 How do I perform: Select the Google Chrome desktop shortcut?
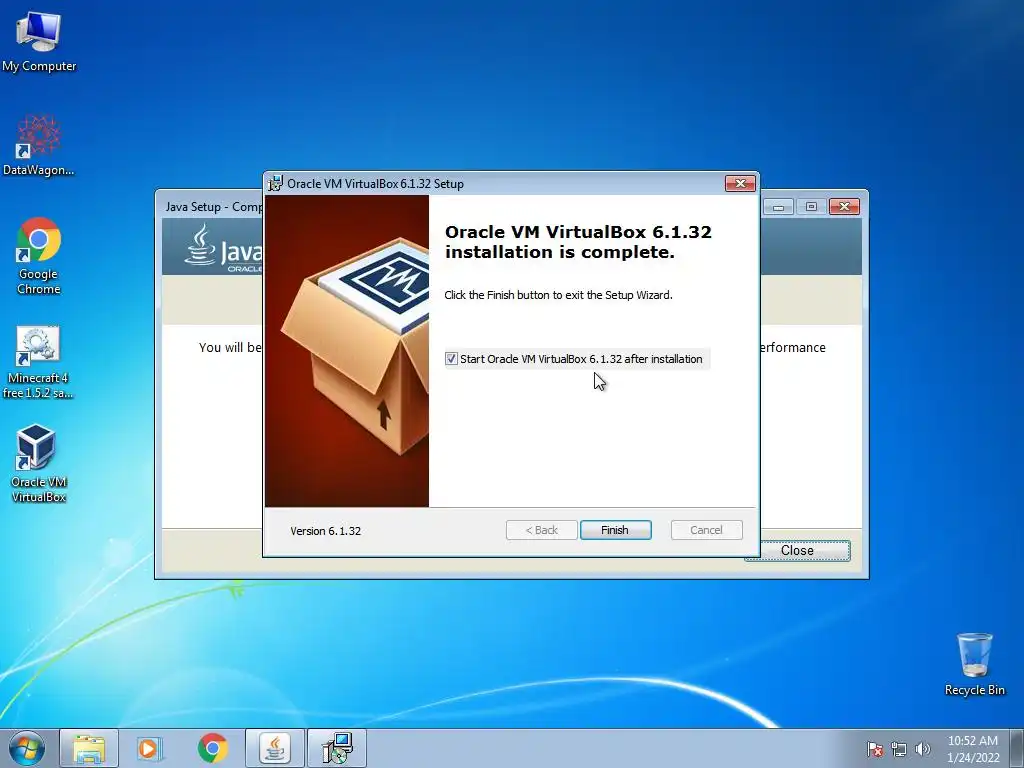[x=39, y=257]
